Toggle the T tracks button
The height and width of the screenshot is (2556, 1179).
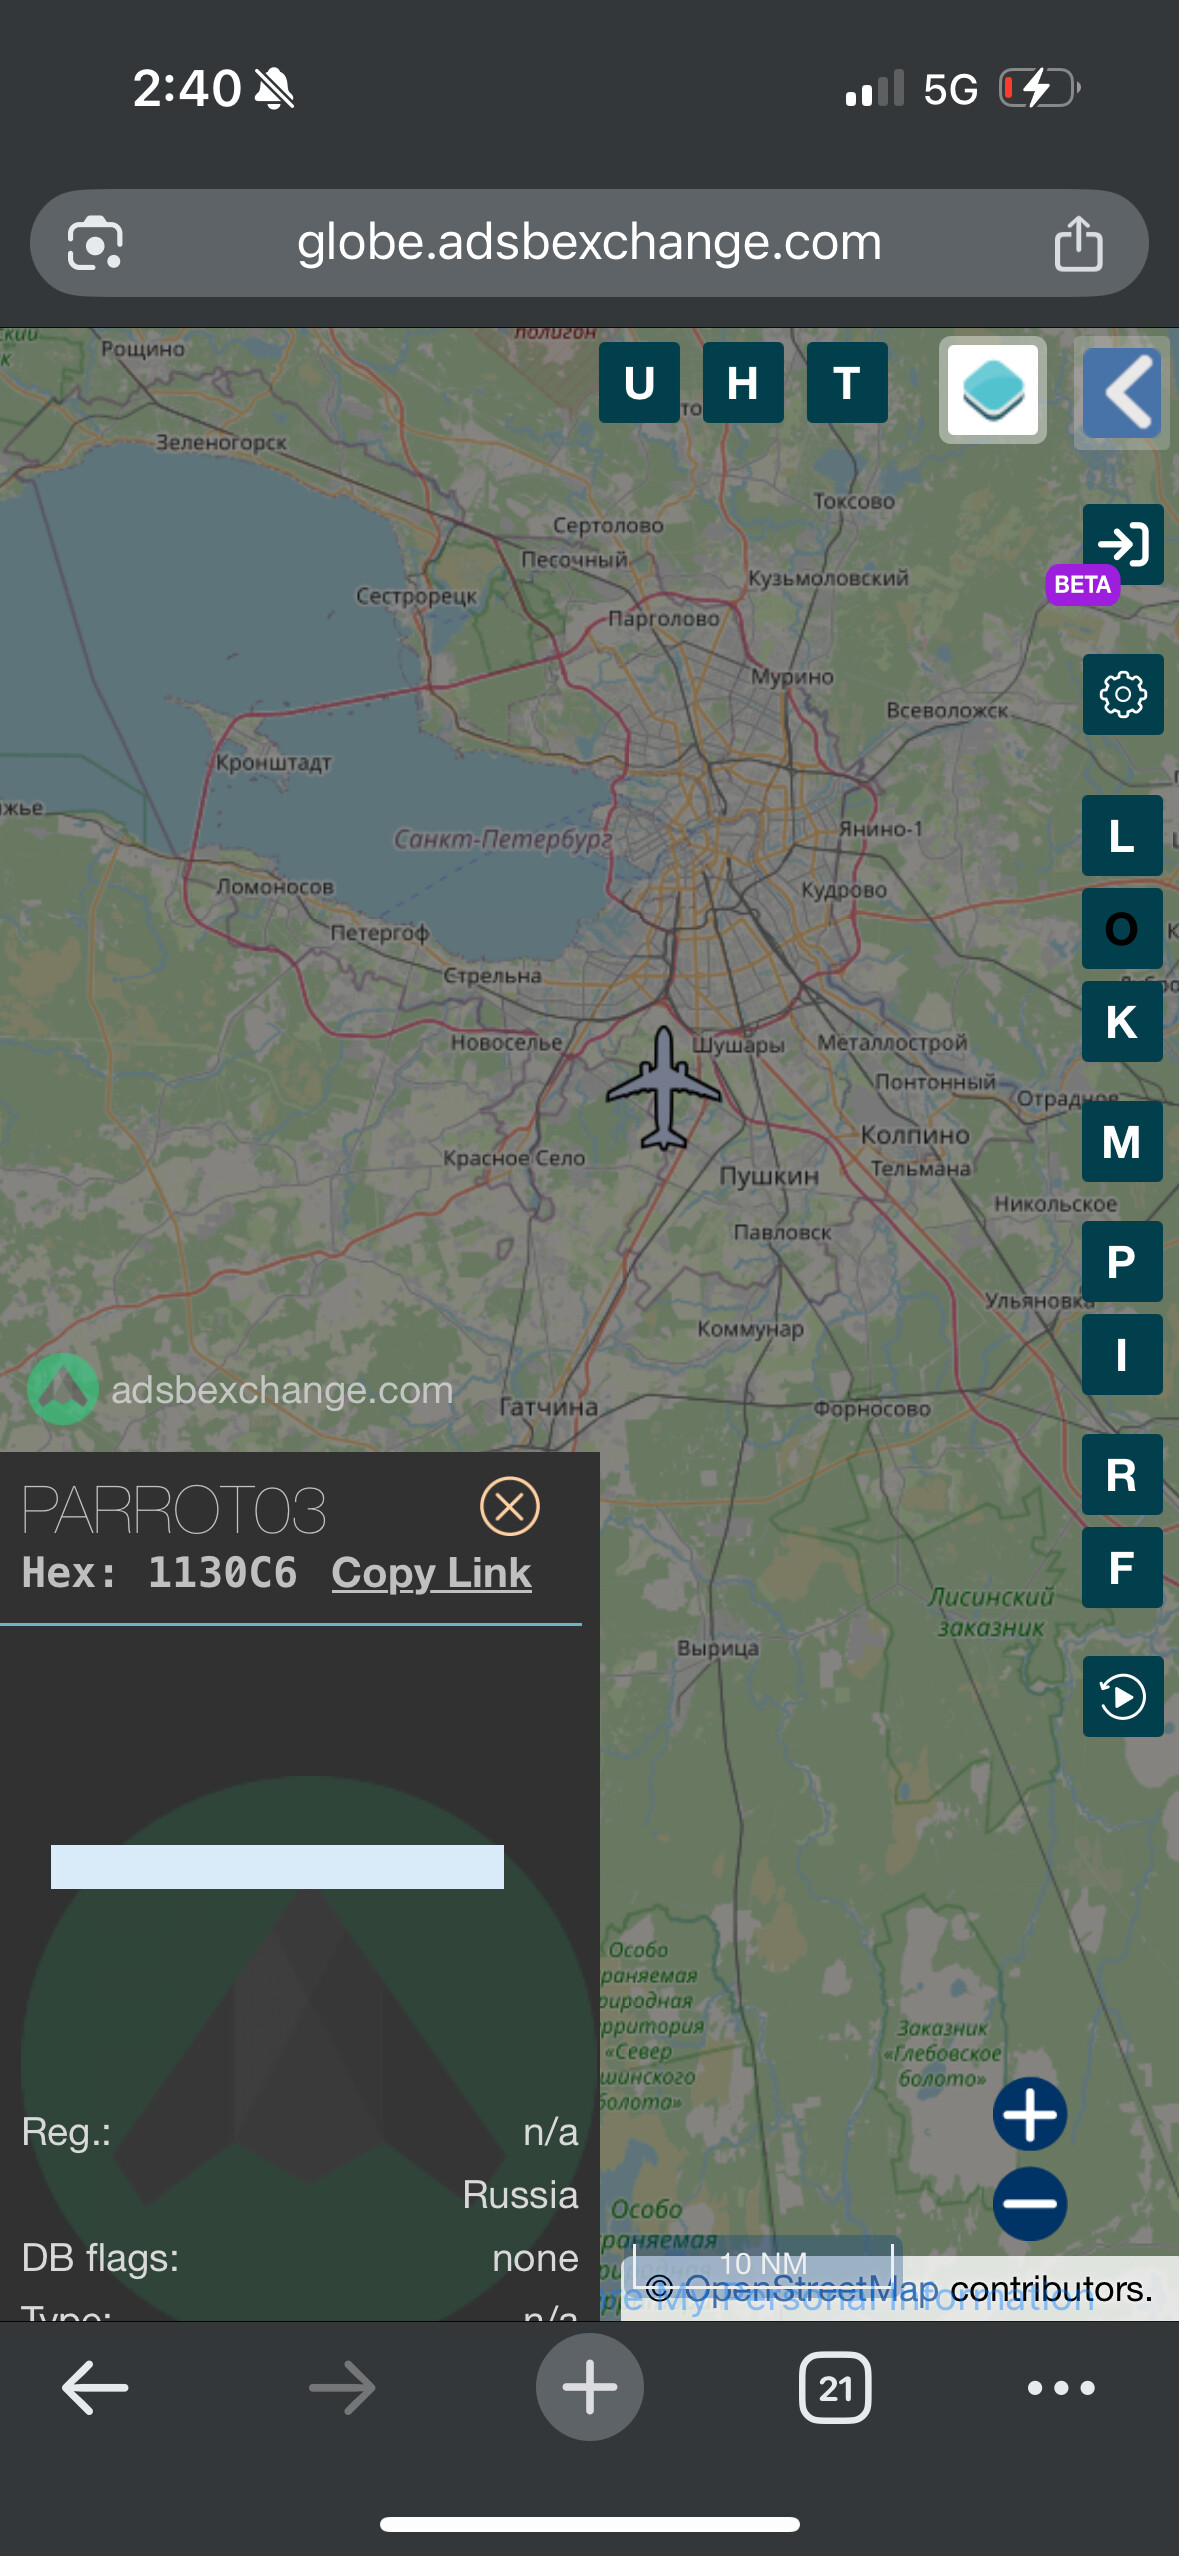tap(847, 383)
